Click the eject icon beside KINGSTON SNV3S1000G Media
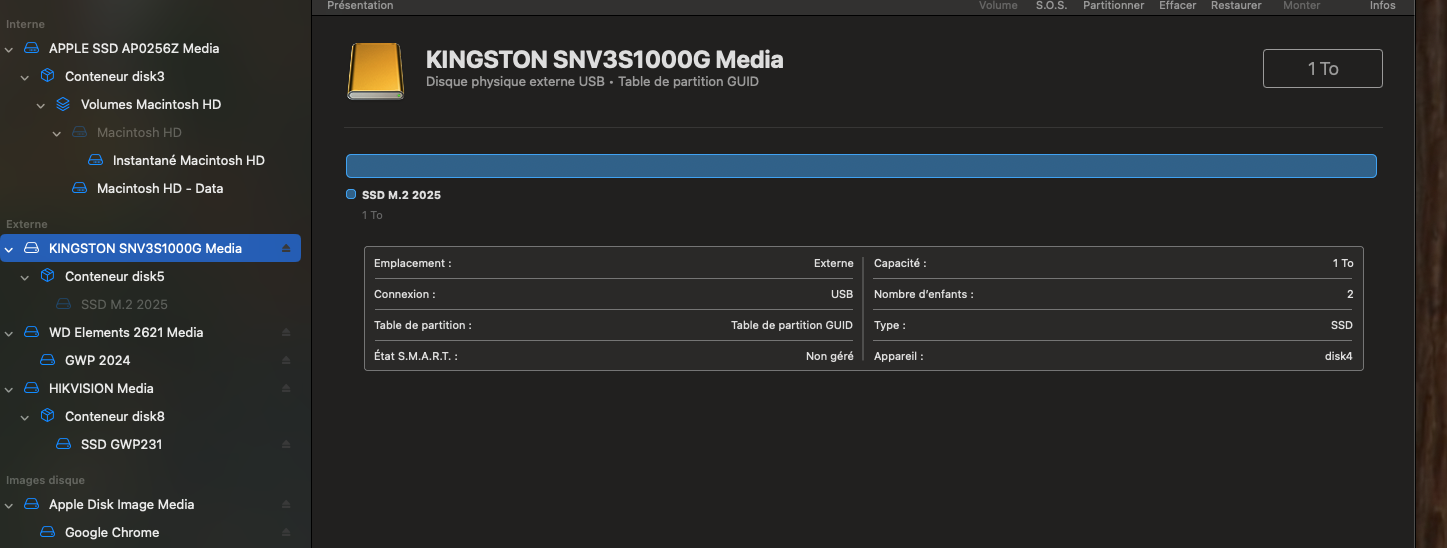Screen dimensions: 1447x548 pos(286,248)
